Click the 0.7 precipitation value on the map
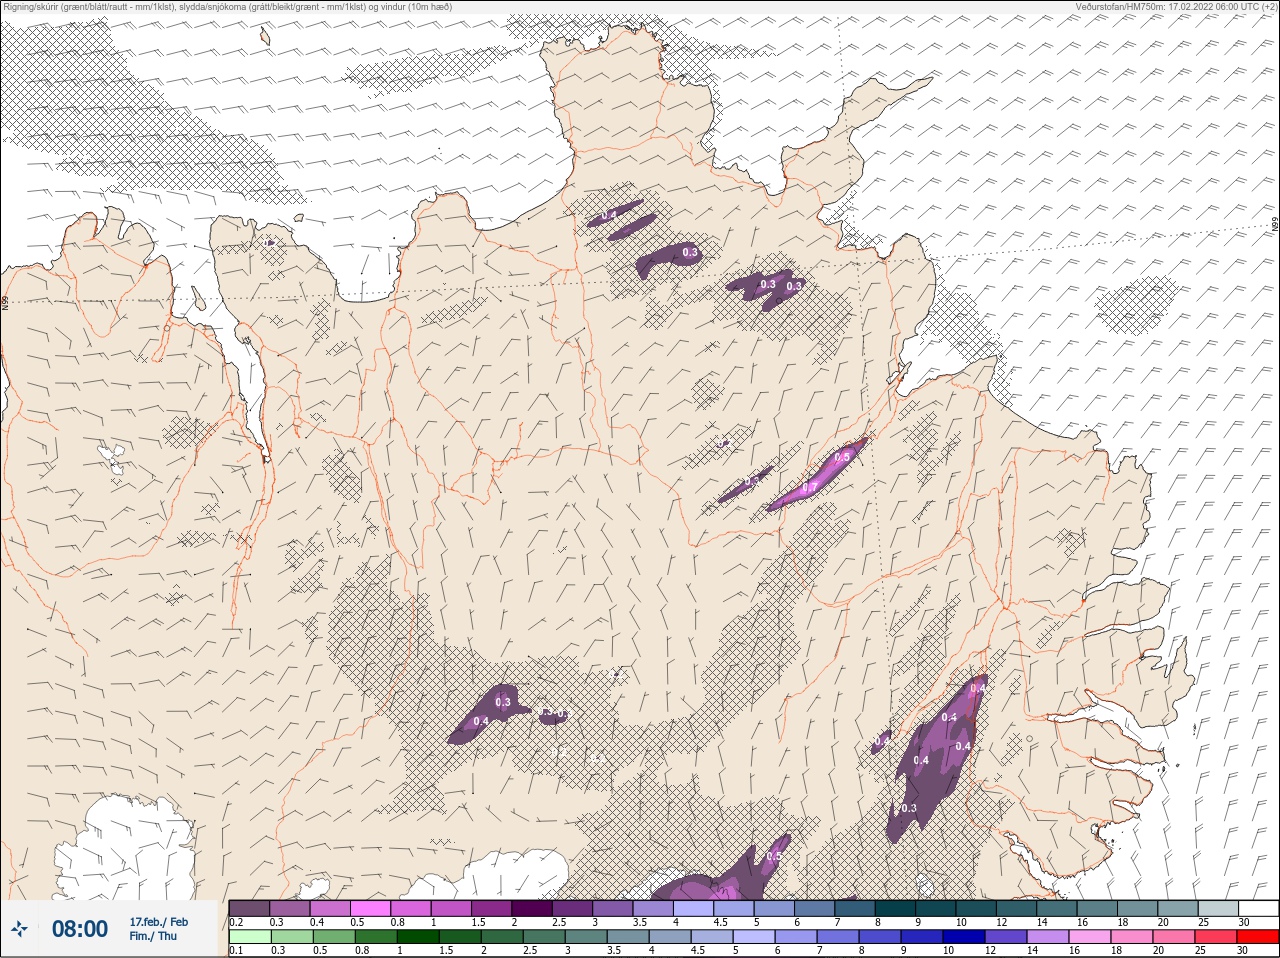1280x958 pixels. click(811, 487)
